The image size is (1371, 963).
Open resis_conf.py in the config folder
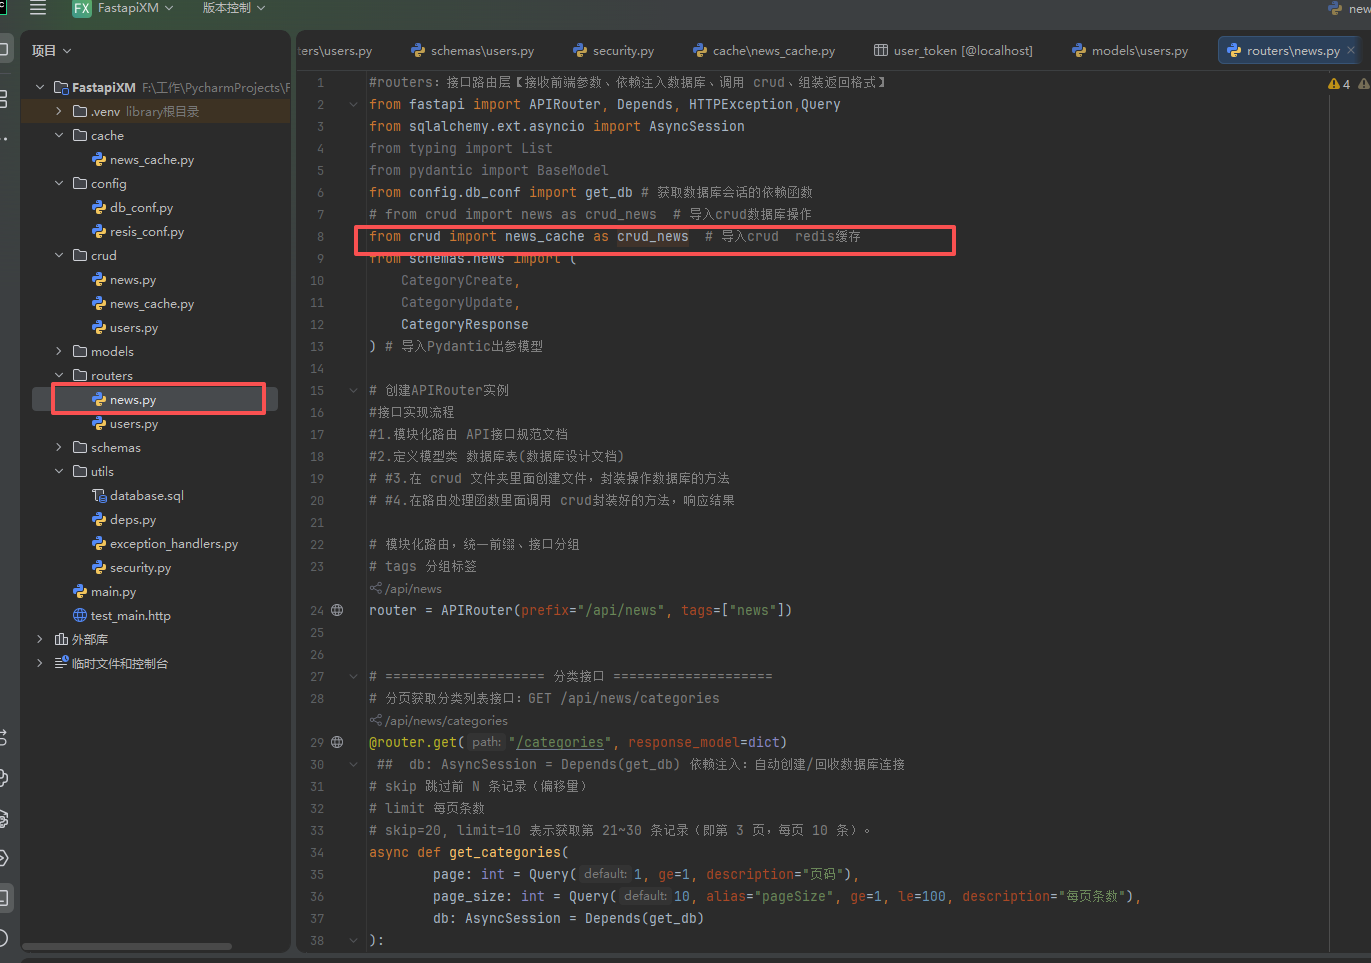pyautogui.click(x=147, y=232)
